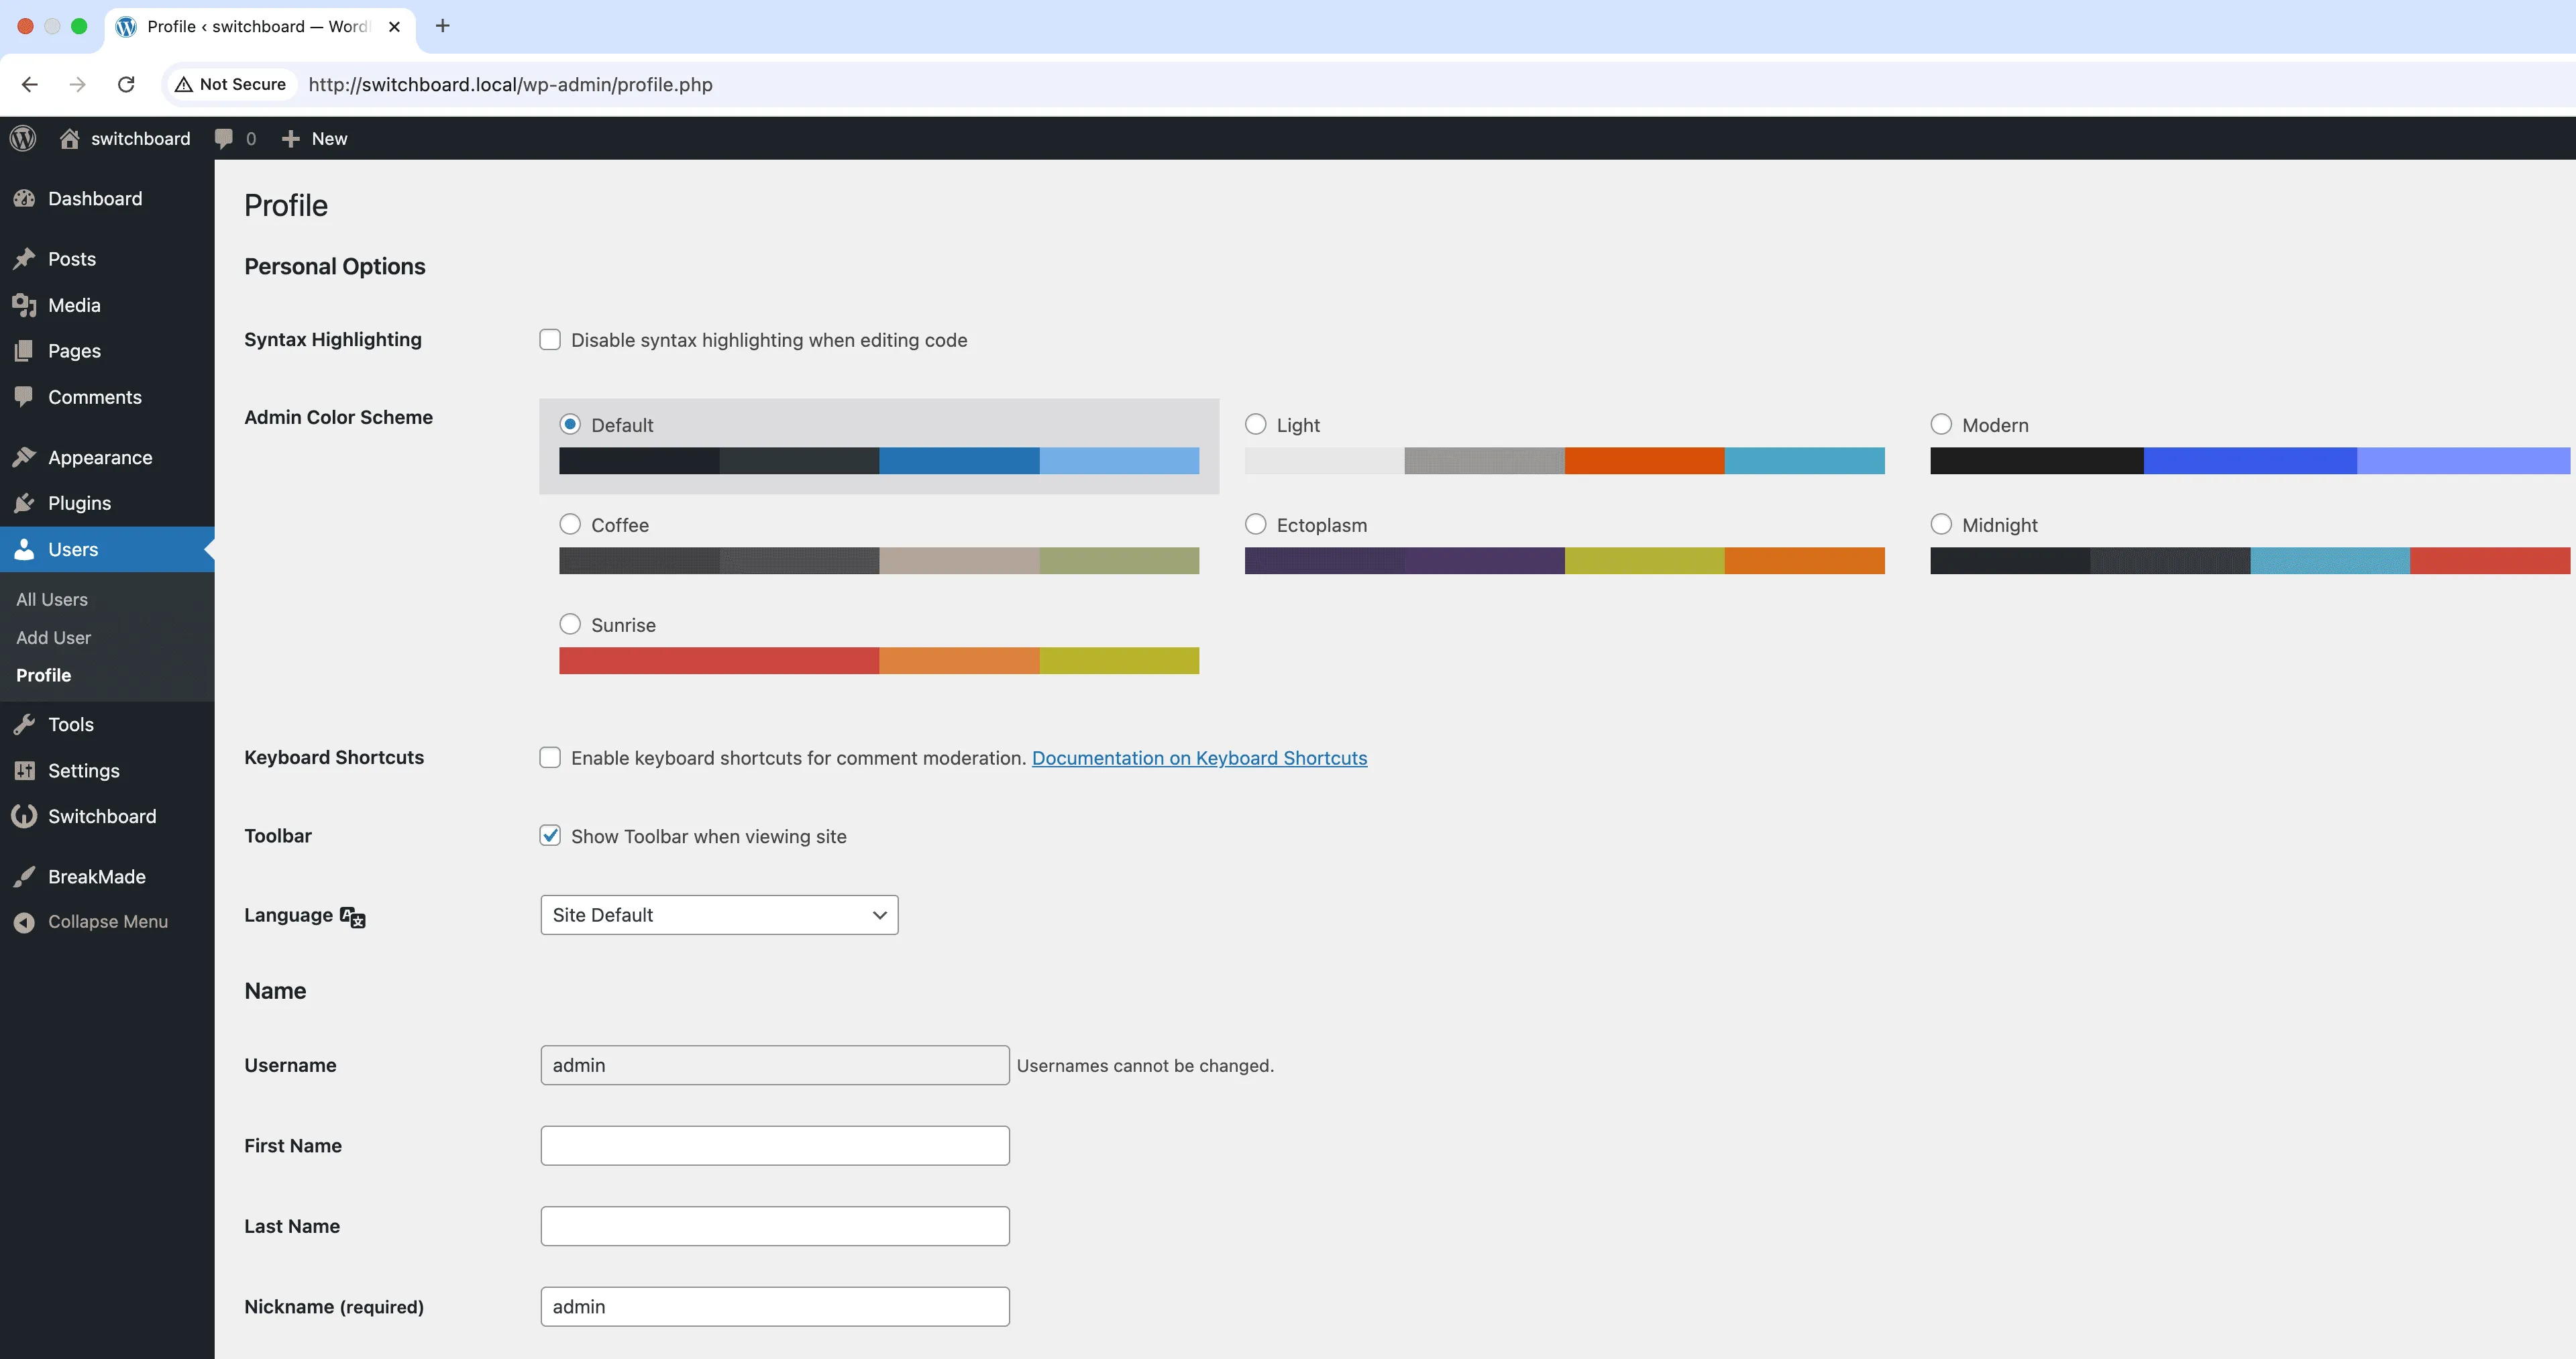Screen dimensions: 2576x1359
Task: Uncheck Show Toolbar when viewing site
Action: click(x=550, y=836)
